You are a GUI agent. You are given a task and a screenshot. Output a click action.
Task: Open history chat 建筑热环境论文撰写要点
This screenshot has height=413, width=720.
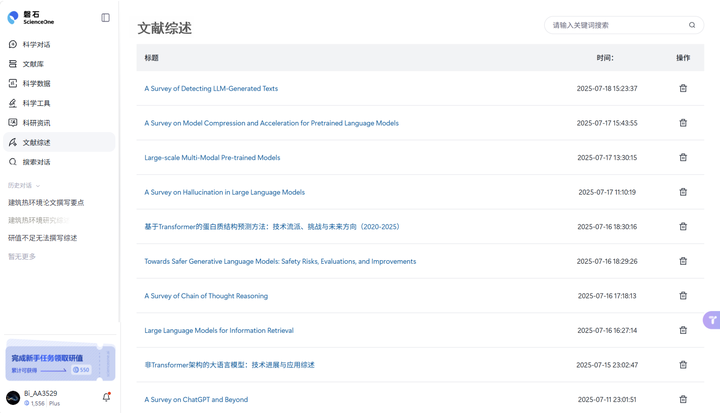(46, 203)
